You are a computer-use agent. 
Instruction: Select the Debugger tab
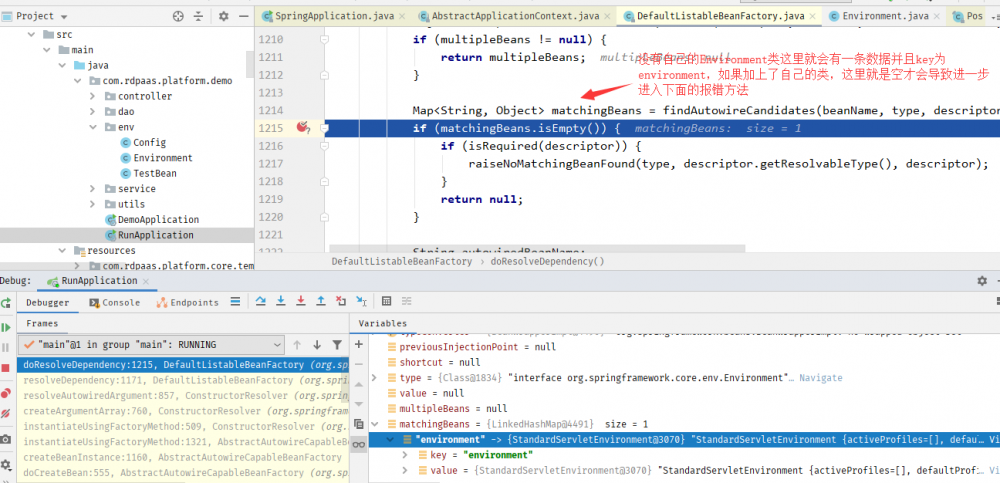[x=48, y=302]
